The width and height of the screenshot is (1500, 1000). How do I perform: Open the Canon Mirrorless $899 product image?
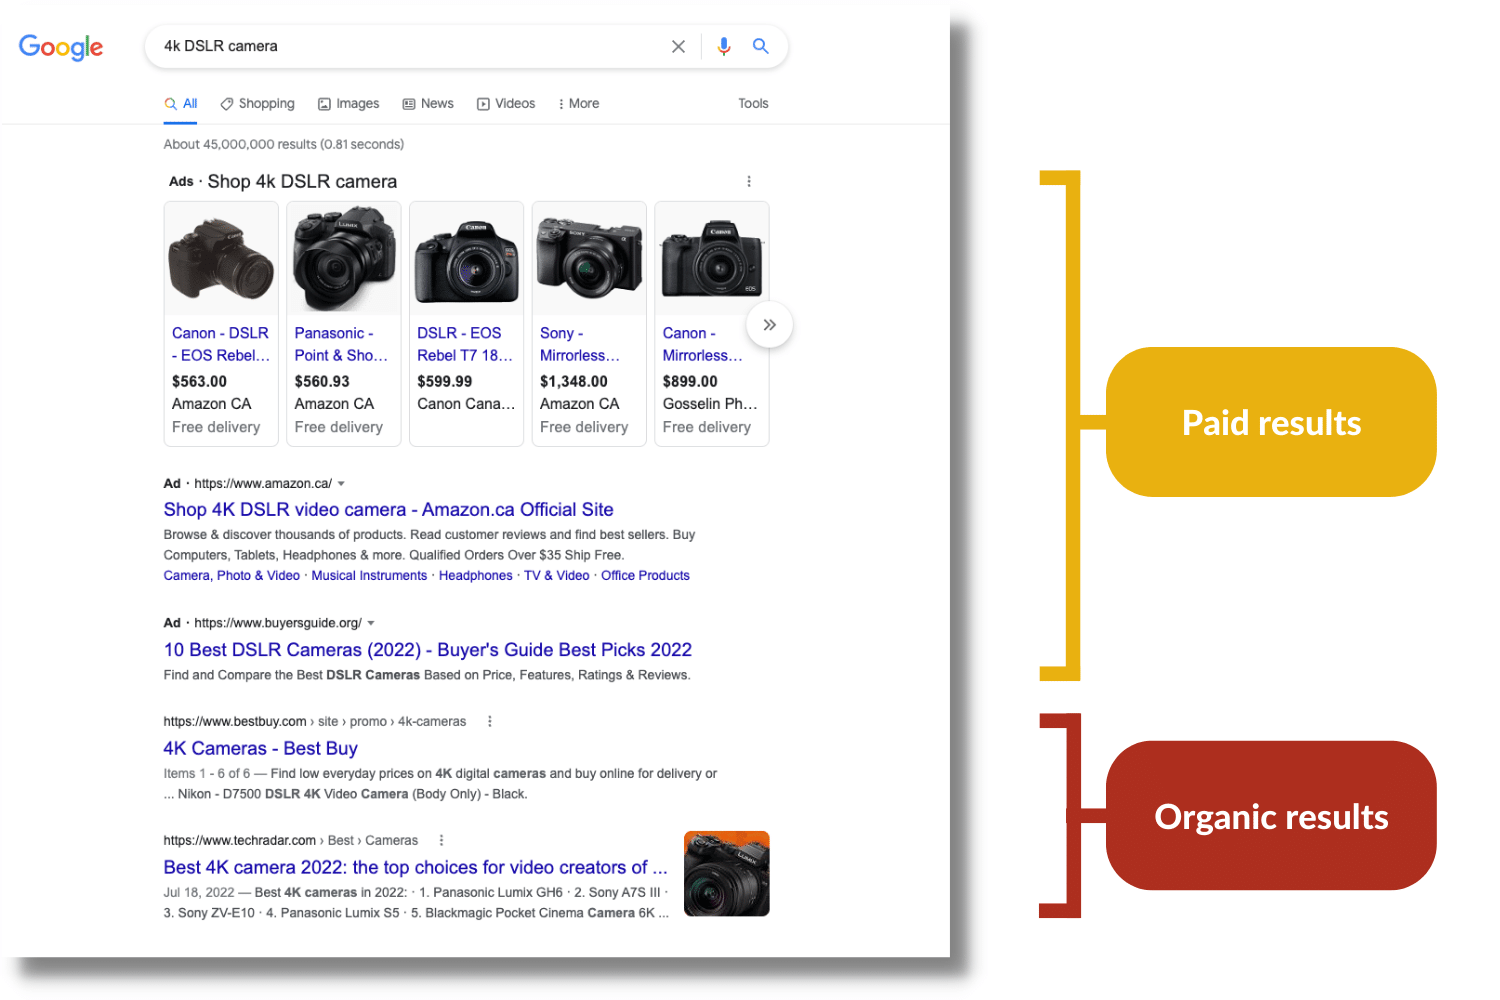click(x=712, y=259)
